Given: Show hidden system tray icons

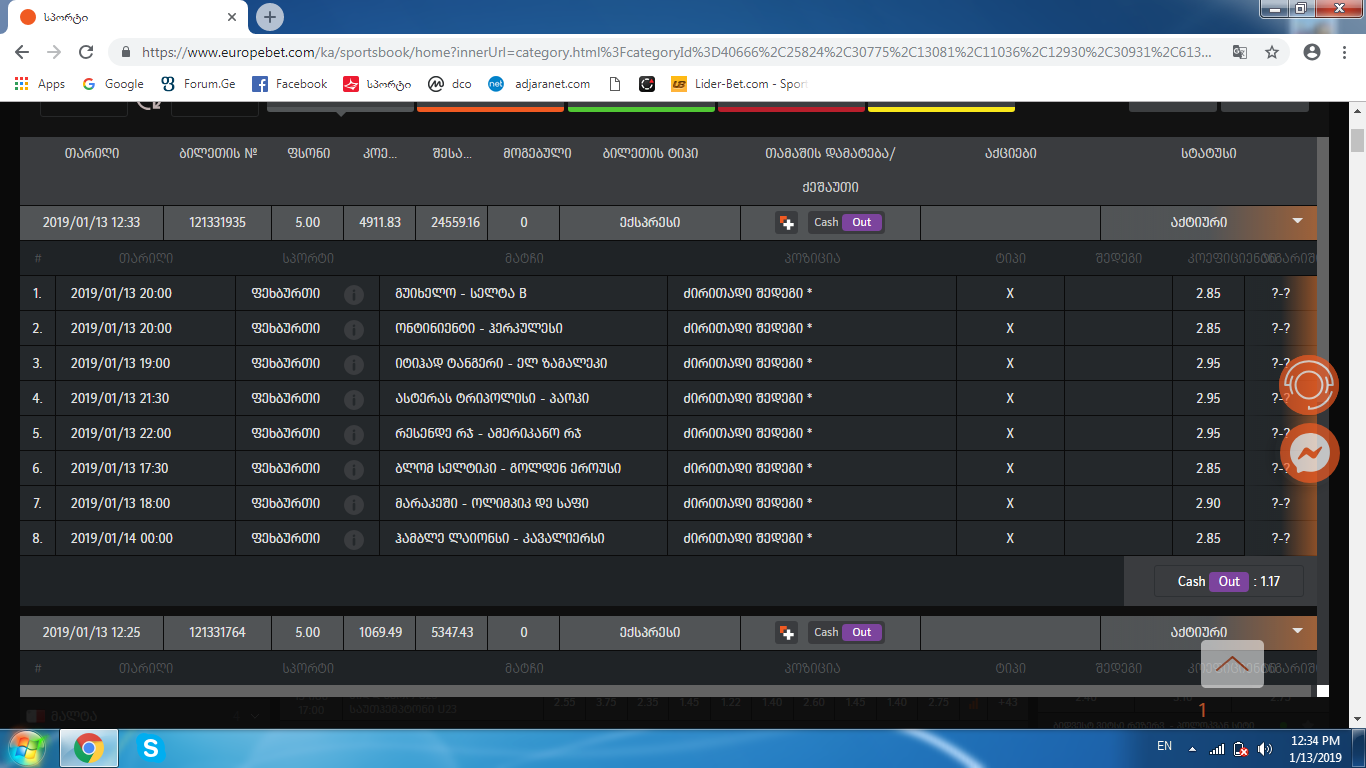Looking at the screenshot, I should (1192, 748).
